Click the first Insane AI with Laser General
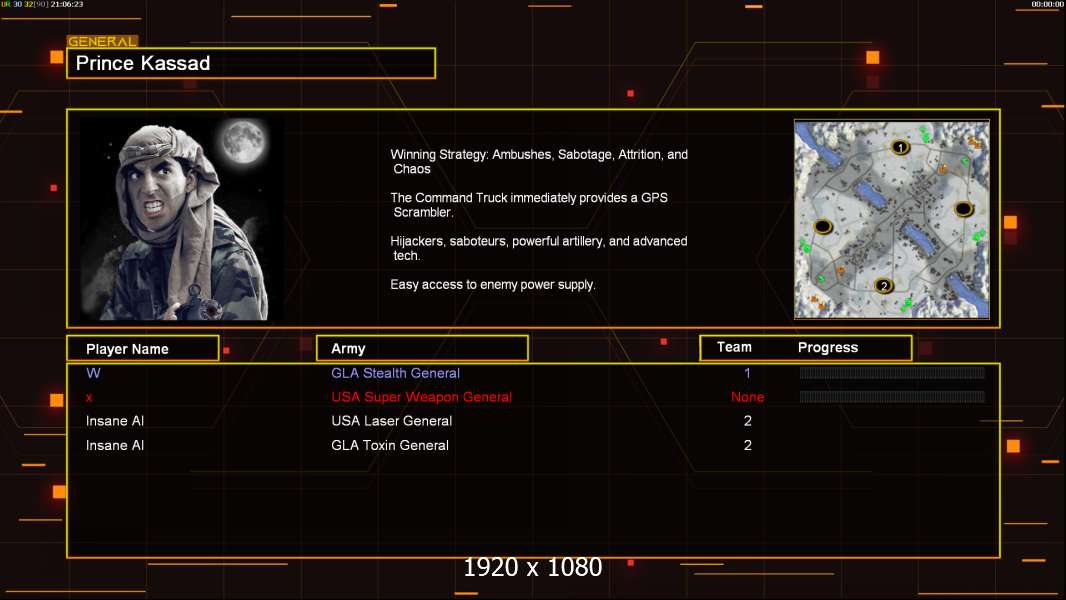 click(x=115, y=421)
